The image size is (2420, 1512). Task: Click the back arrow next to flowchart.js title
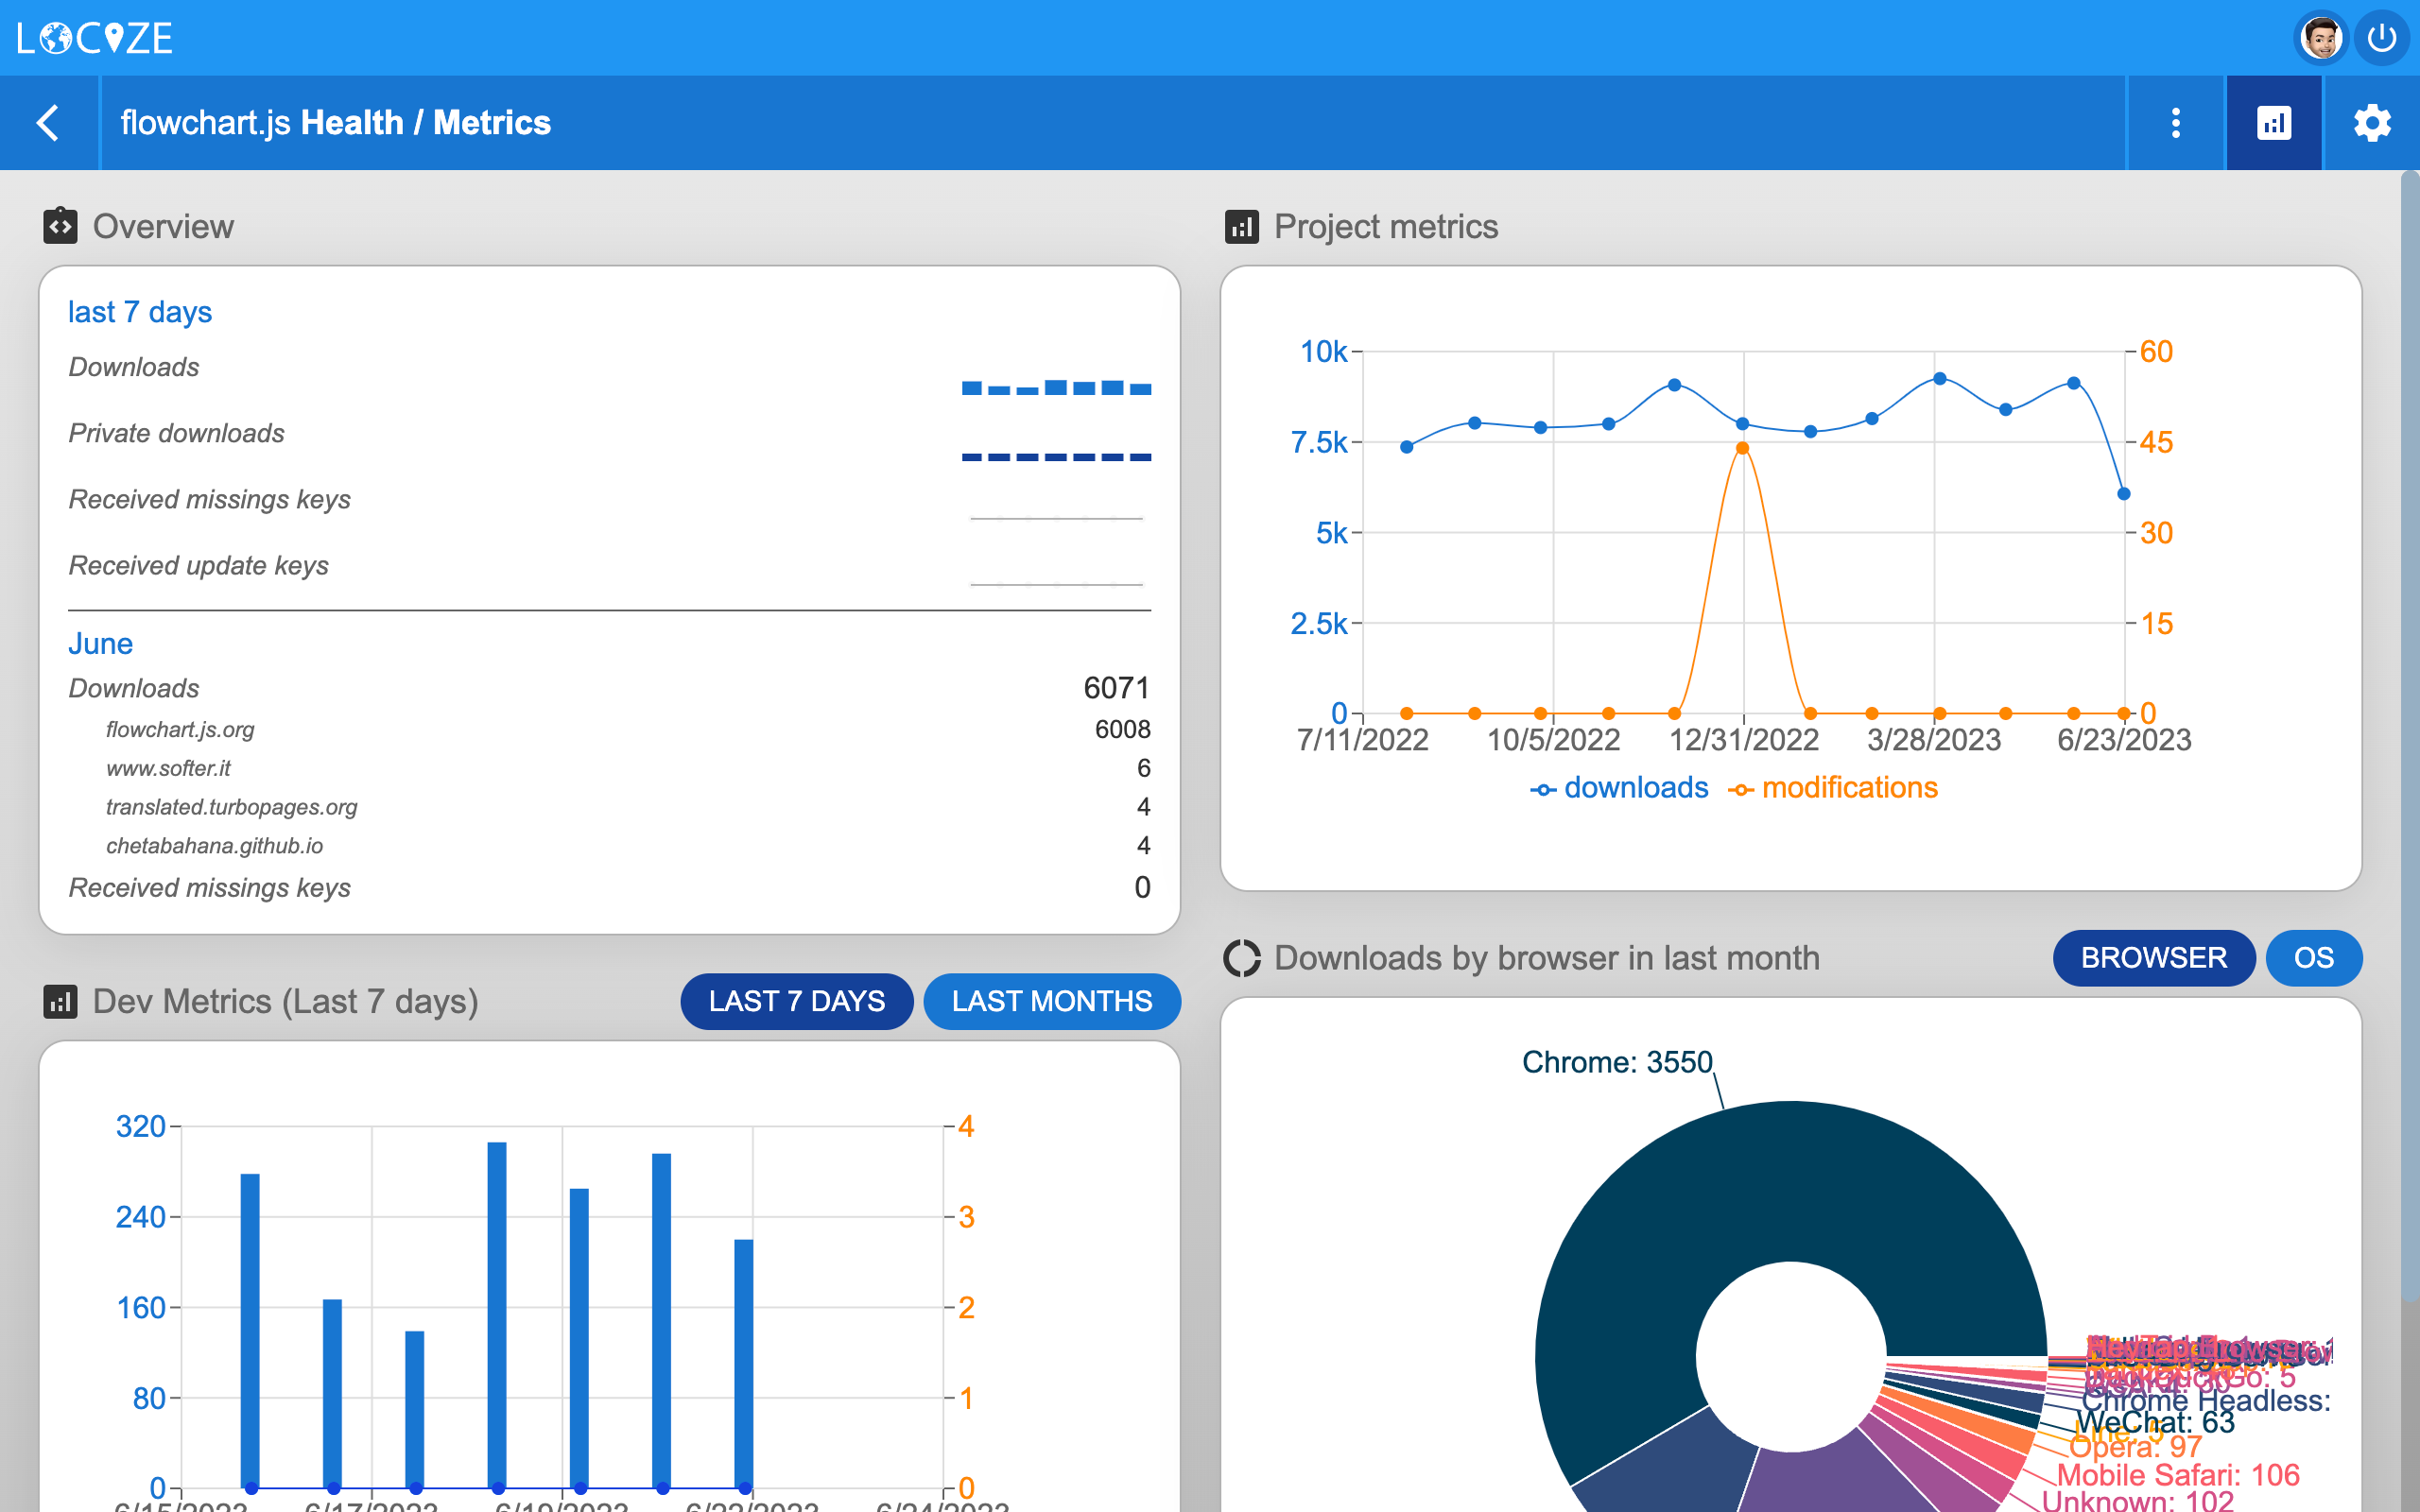click(48, 122)
